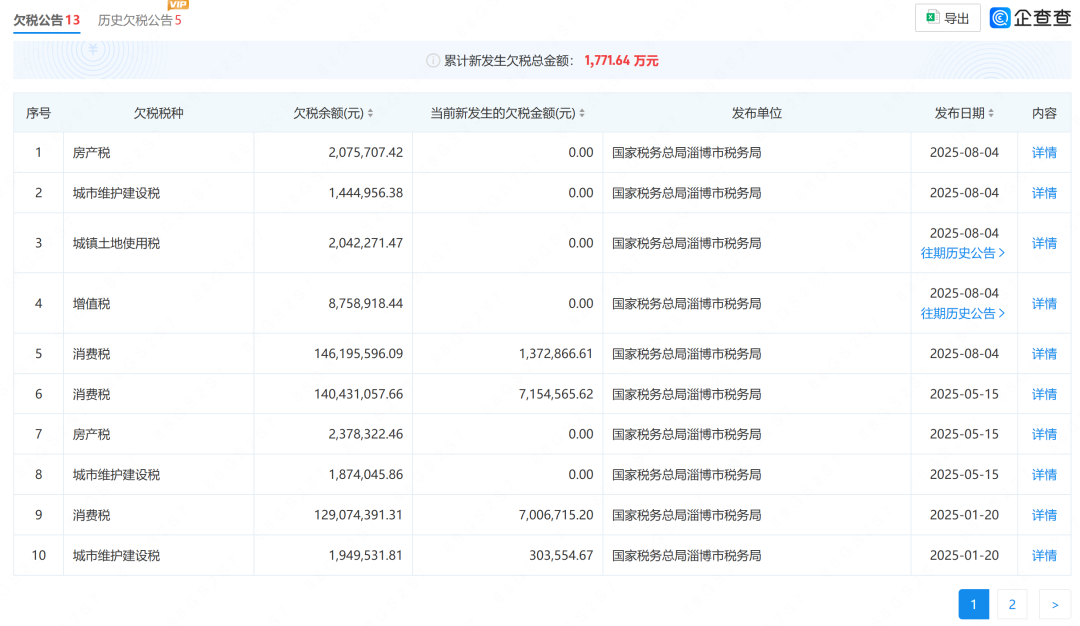Expand 往期历史公告 for 城镇土地使用税 row
This screenshot has height=626, width=1080.
click(963, 253)
